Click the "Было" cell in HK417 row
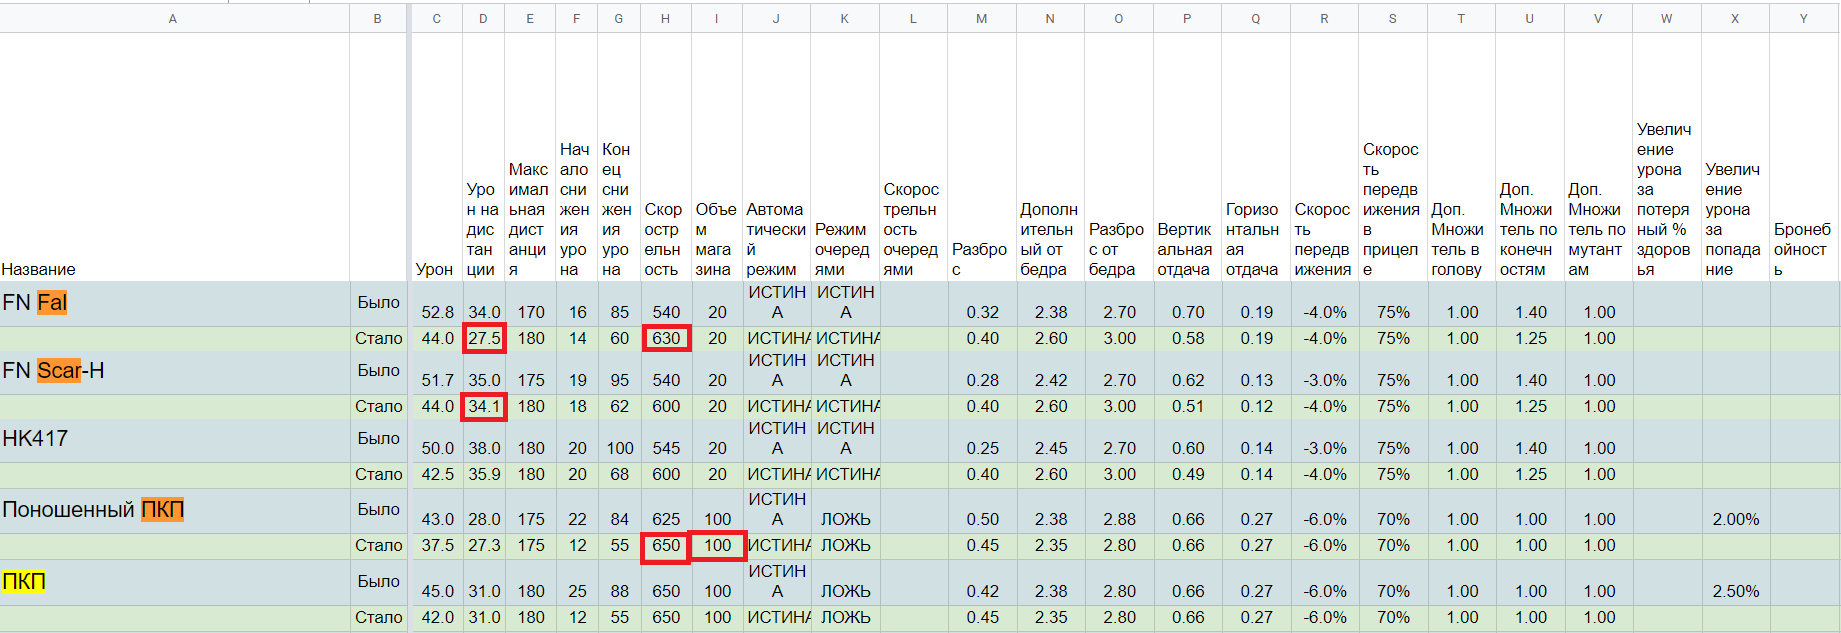1841x633 pixels. coord(378,440)
